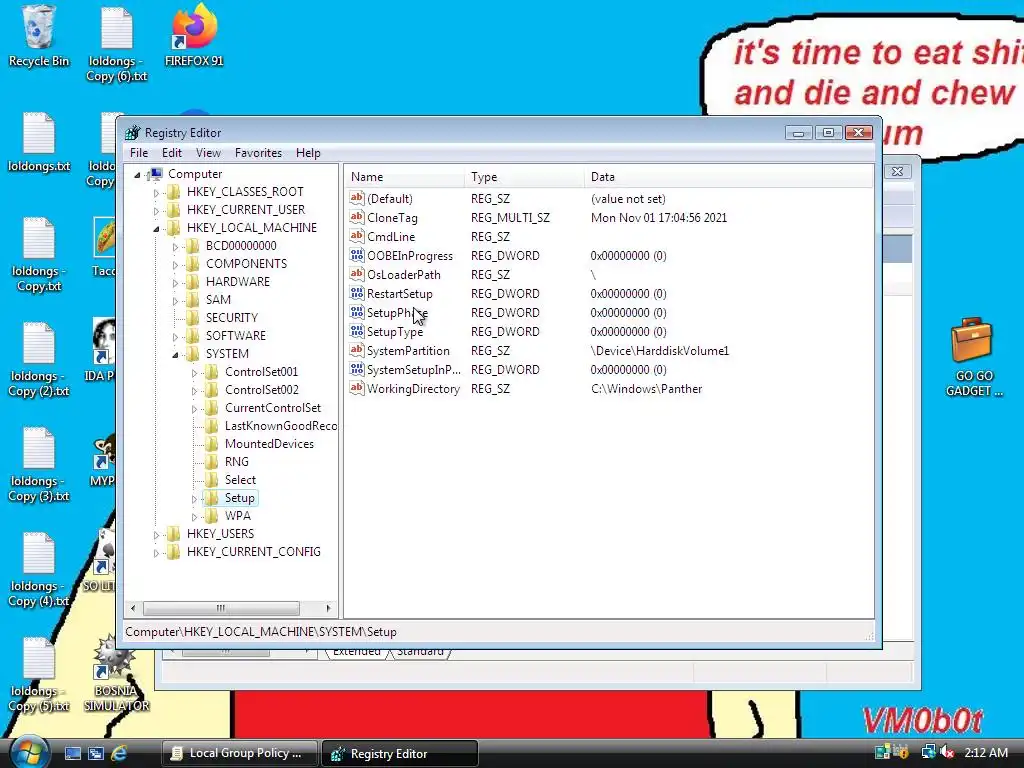This screenshot has height=768, width=1024.
Task: Select the MountedDevices key
Action: (269, 443)
